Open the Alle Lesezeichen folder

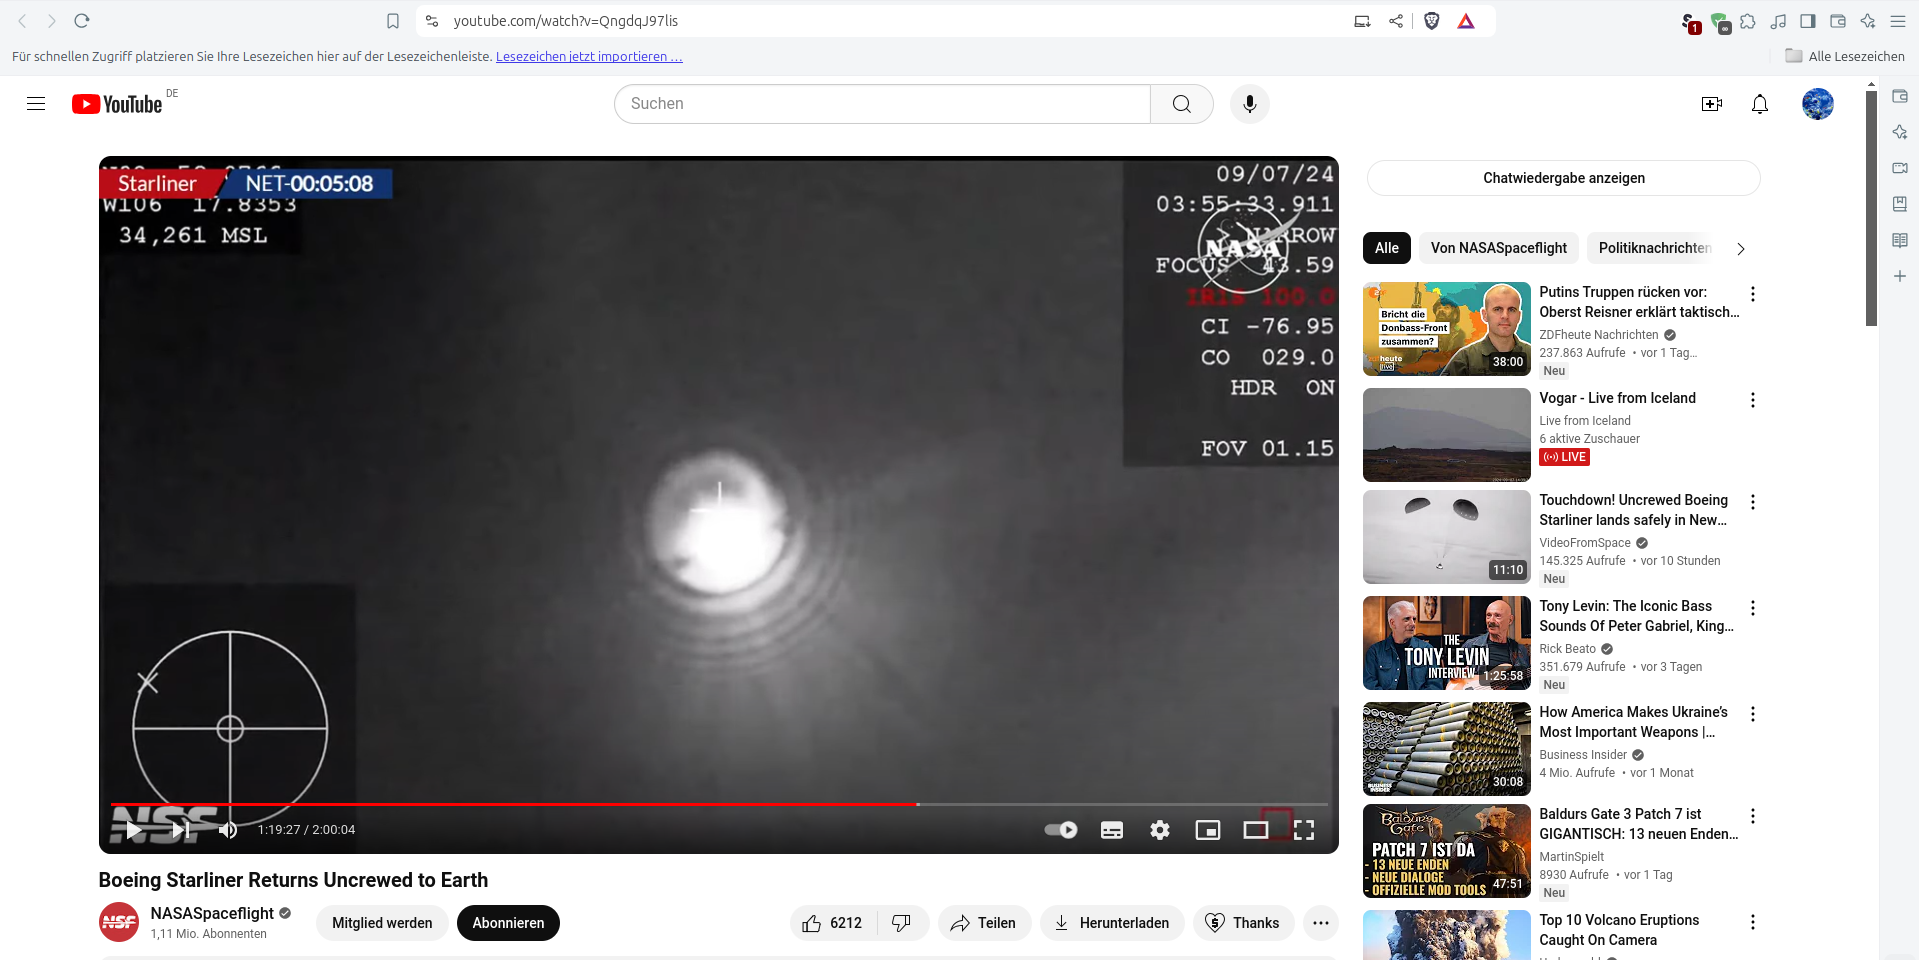click(1845, 57)
